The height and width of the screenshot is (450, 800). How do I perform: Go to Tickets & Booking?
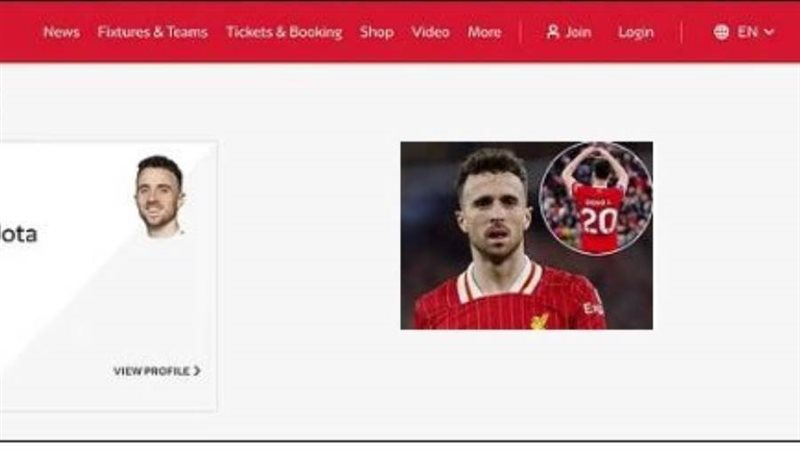284,32
